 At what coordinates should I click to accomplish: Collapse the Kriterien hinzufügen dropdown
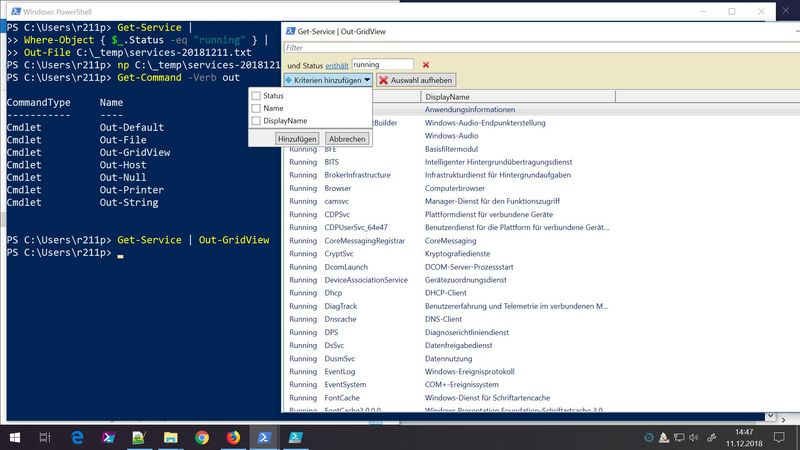(328, 79)
